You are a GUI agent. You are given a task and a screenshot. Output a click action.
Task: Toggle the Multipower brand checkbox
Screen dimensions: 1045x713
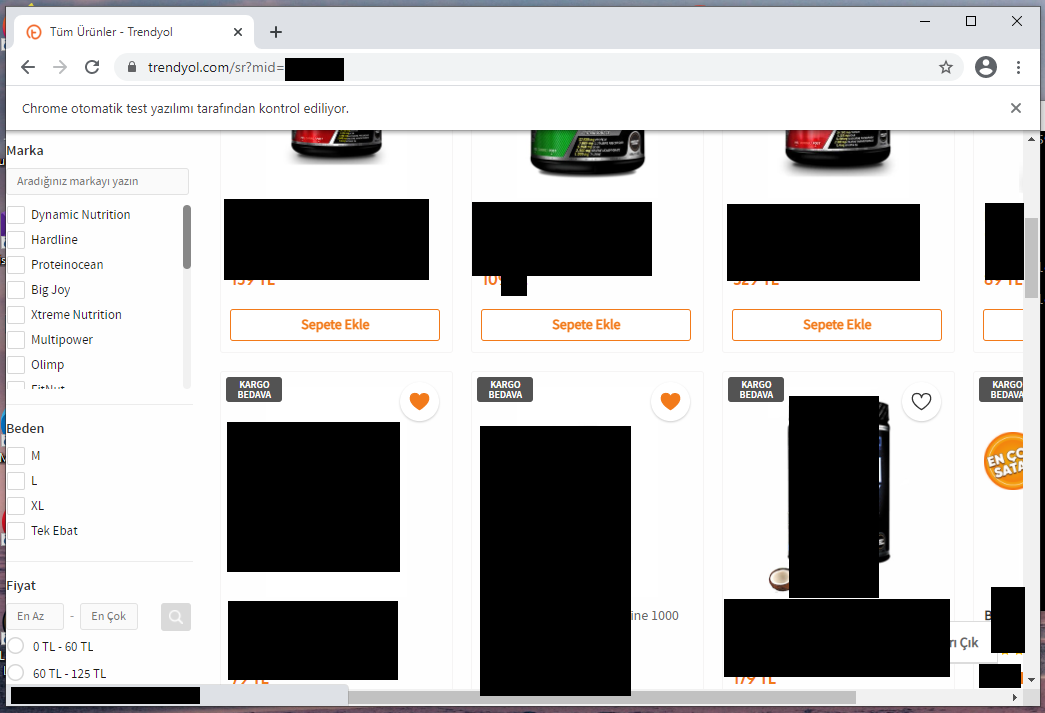click(17, 340)
